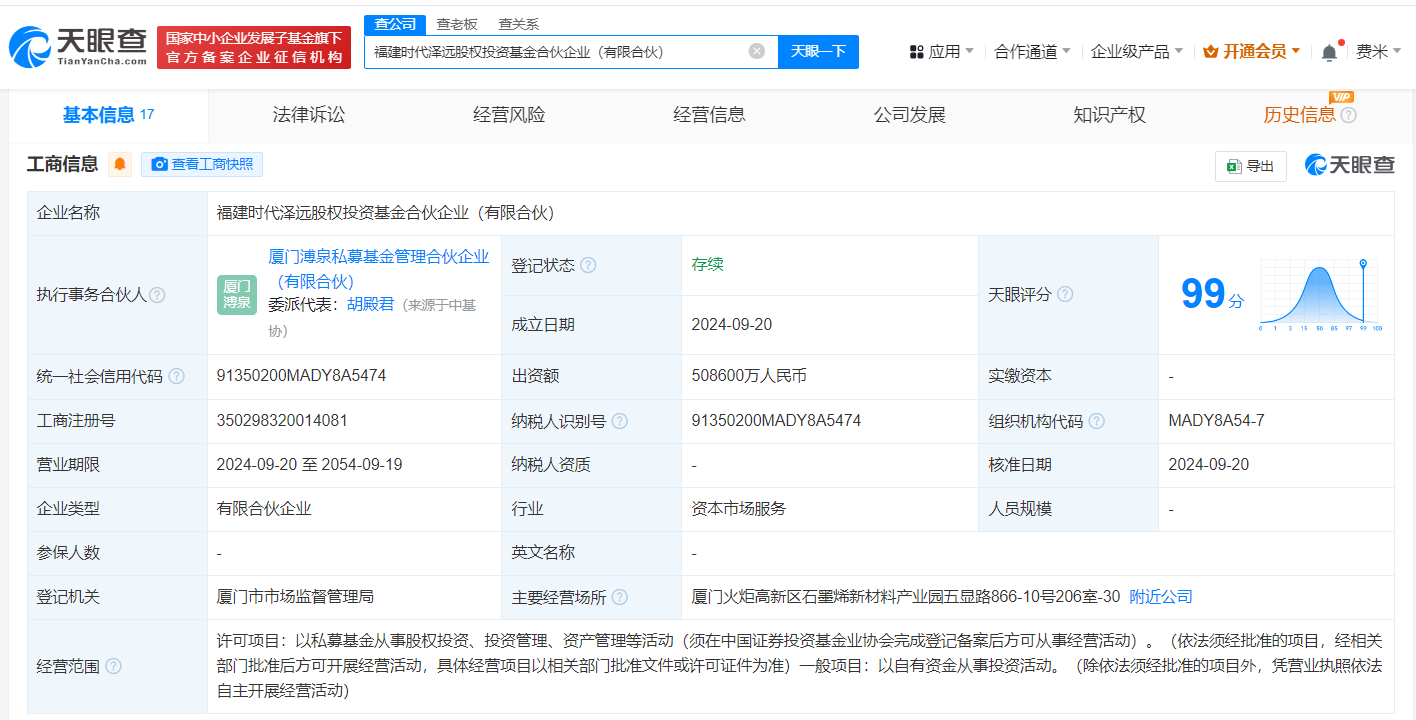点击导出按钮中的Excel文件图标
Viewport: 1416px width, 720px height.
(1233, 166)
